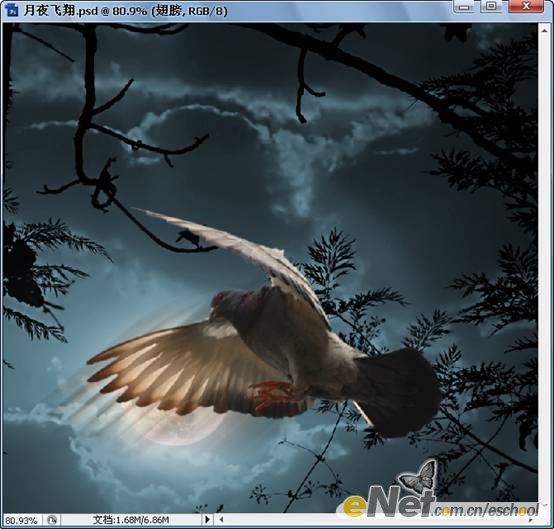Open the status bar options arrow menu
554x529 pixels.
[207, 519]
